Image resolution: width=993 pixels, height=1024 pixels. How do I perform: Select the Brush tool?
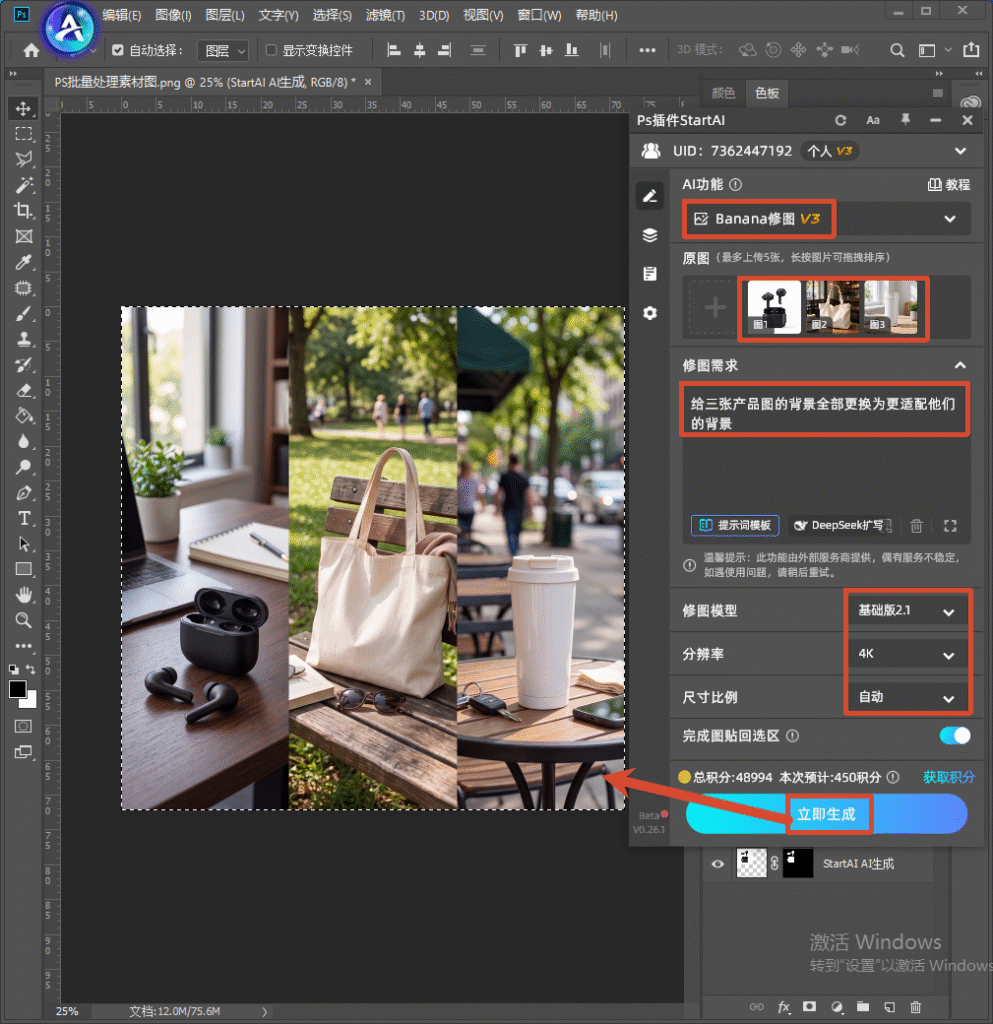pyautogui.click(x=24, y=313)
